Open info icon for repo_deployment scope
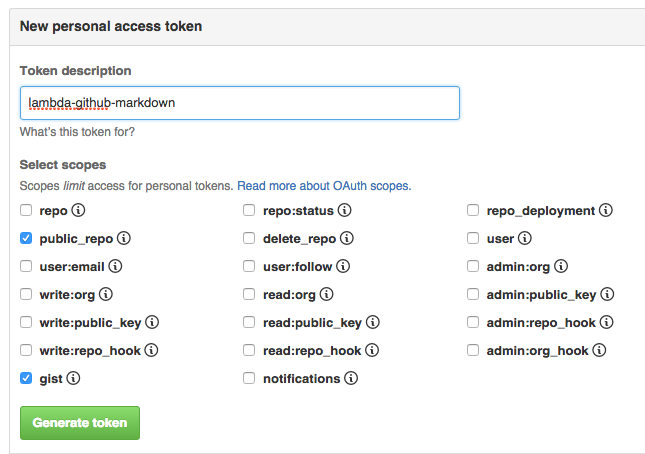 (x=606, y=211)
